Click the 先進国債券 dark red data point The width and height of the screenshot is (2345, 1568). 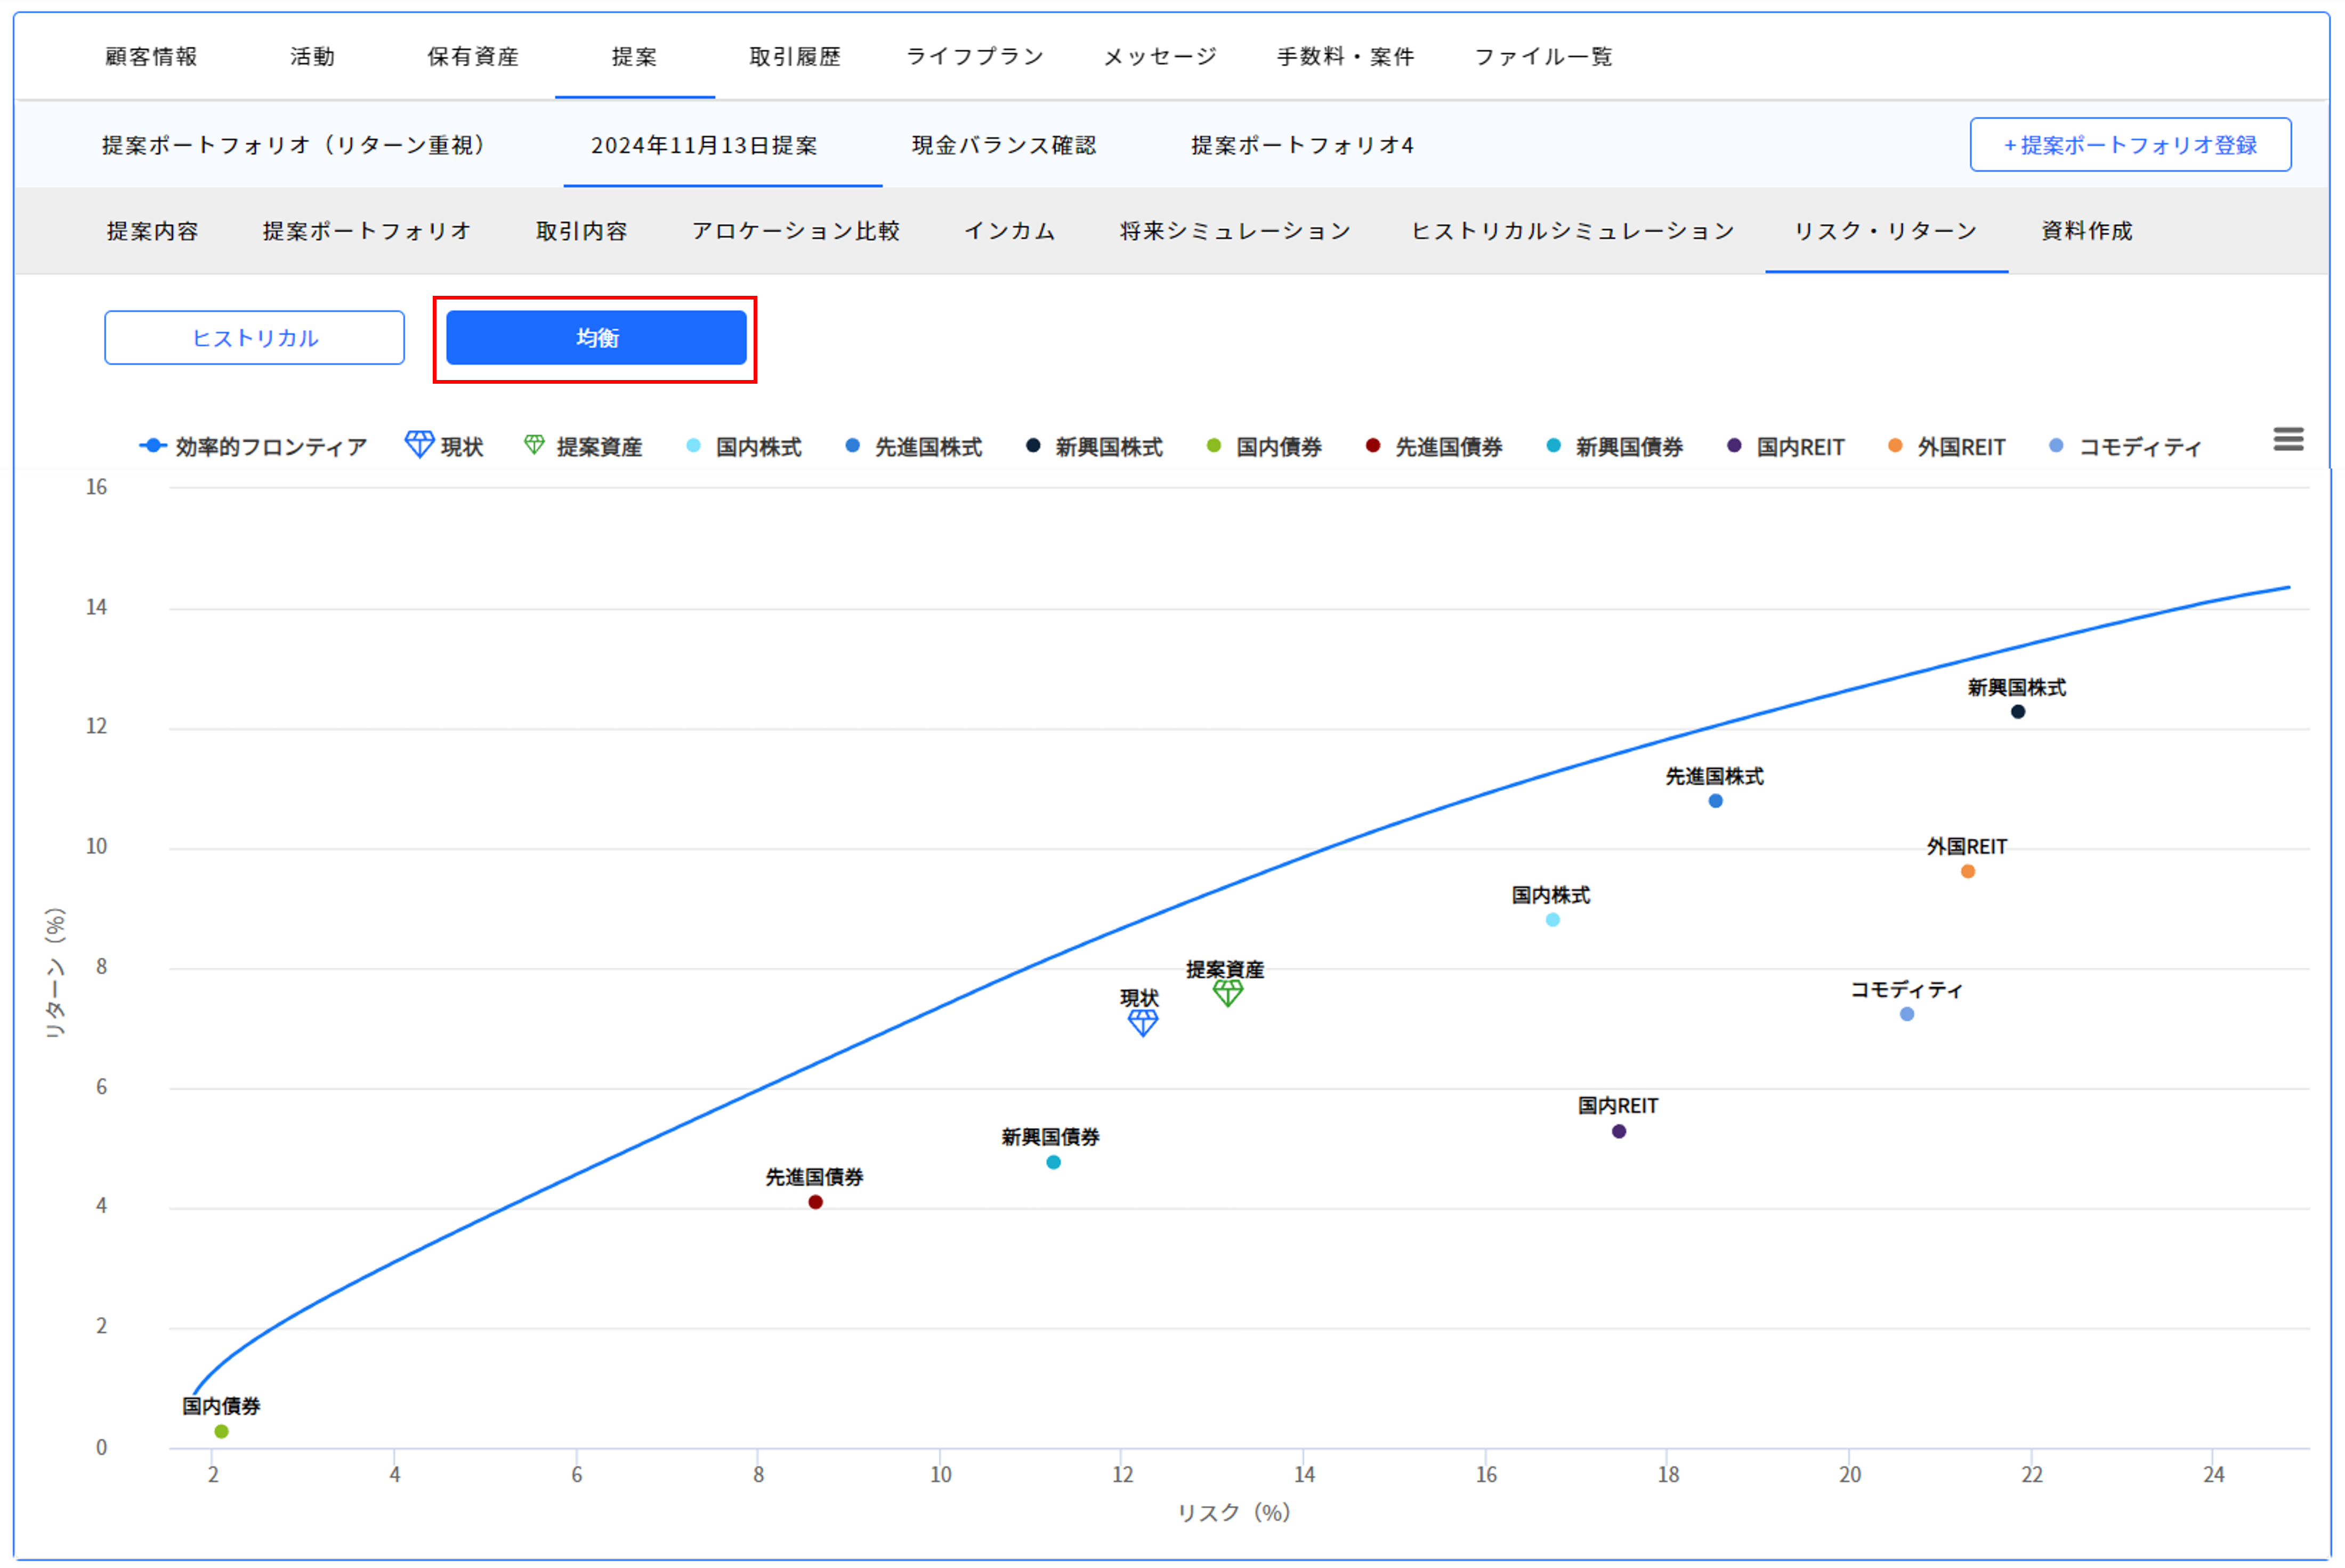coord(815,1202)
